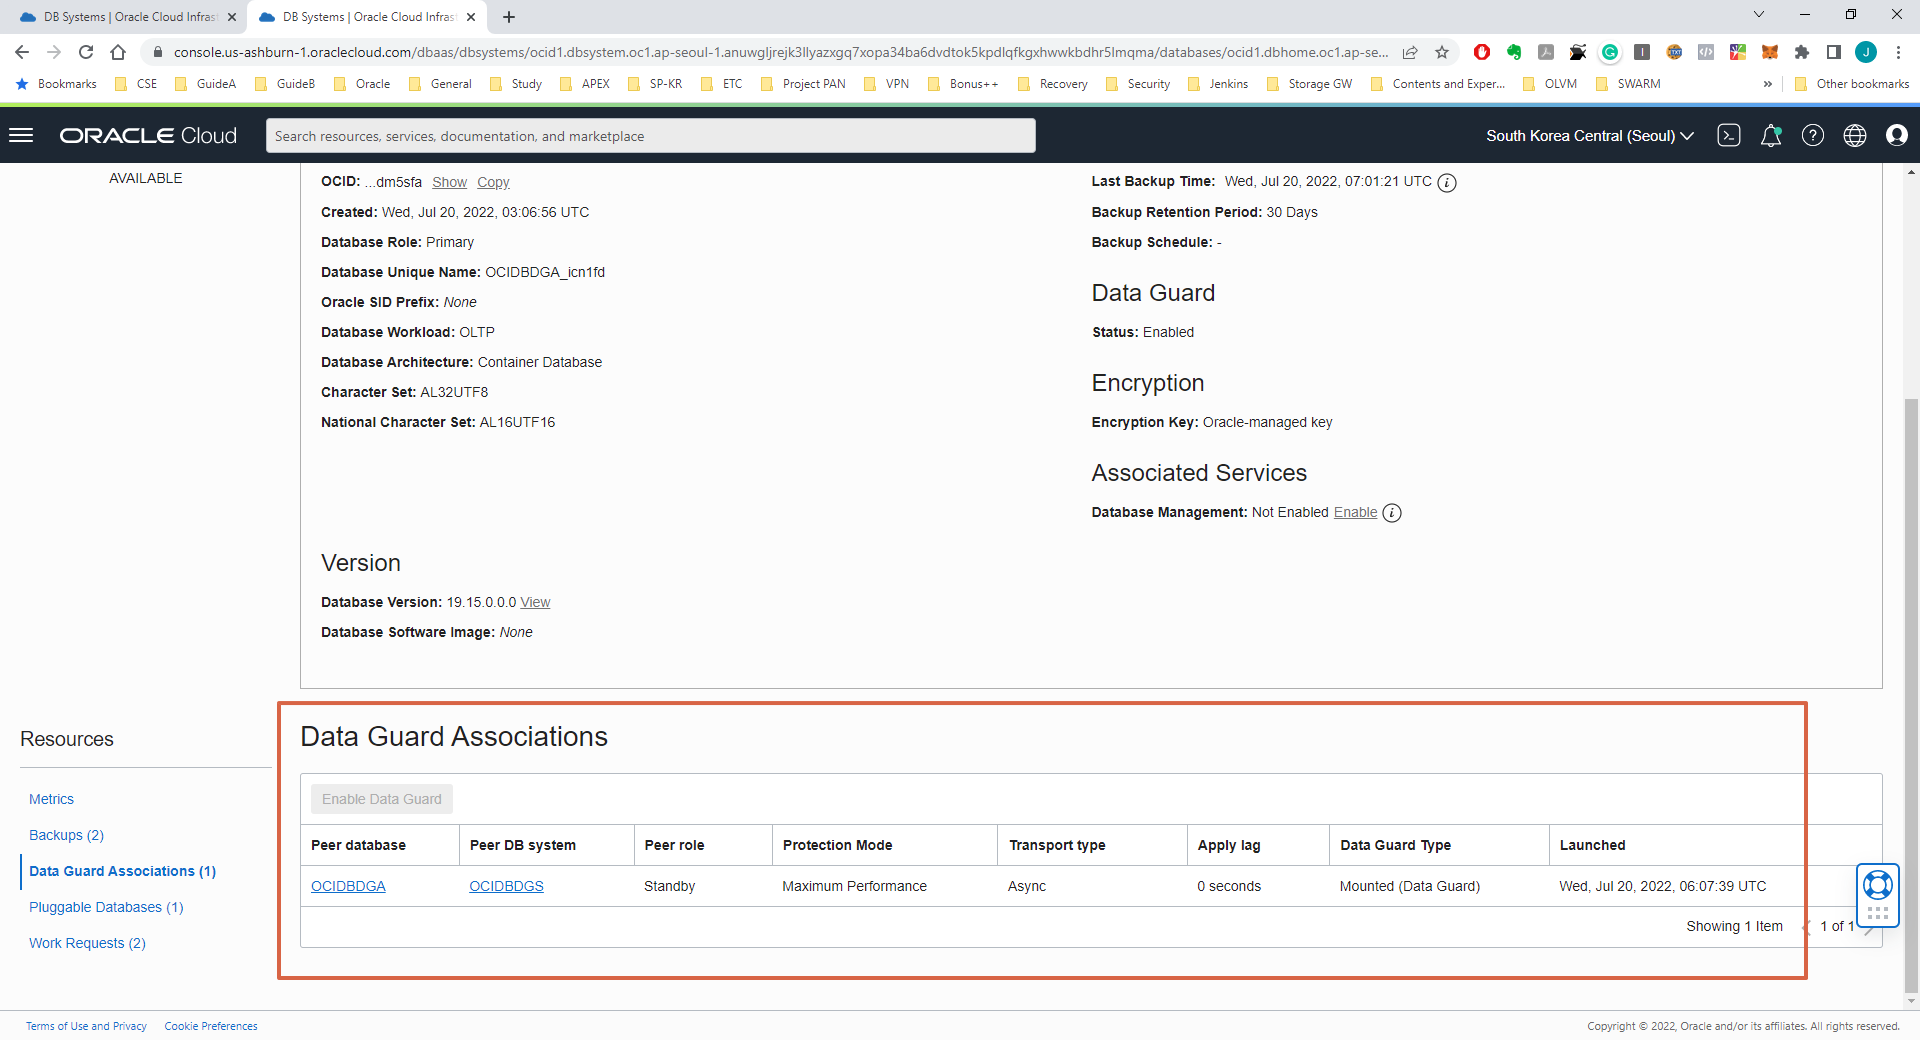Open Metrics in the Resources list
Image resolution: width=1920 pixels, height=1040 pixels.
point(51,799)
